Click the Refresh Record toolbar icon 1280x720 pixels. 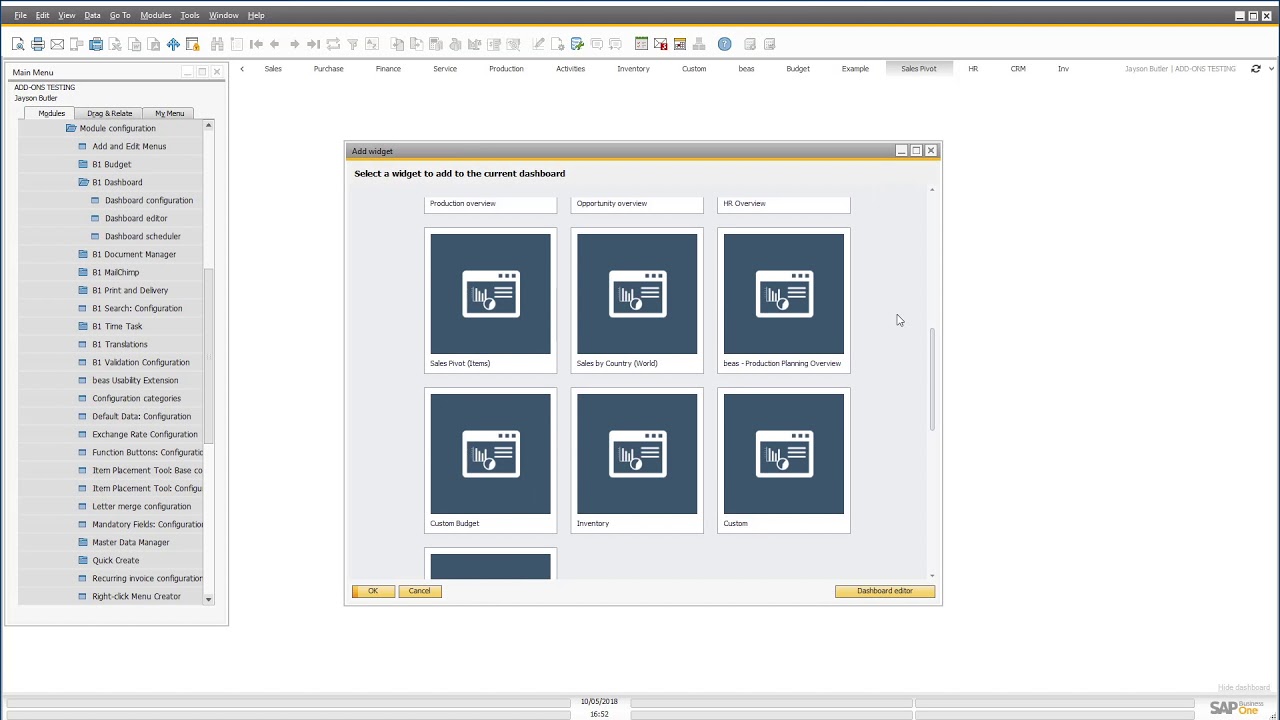tap(333, 44)
